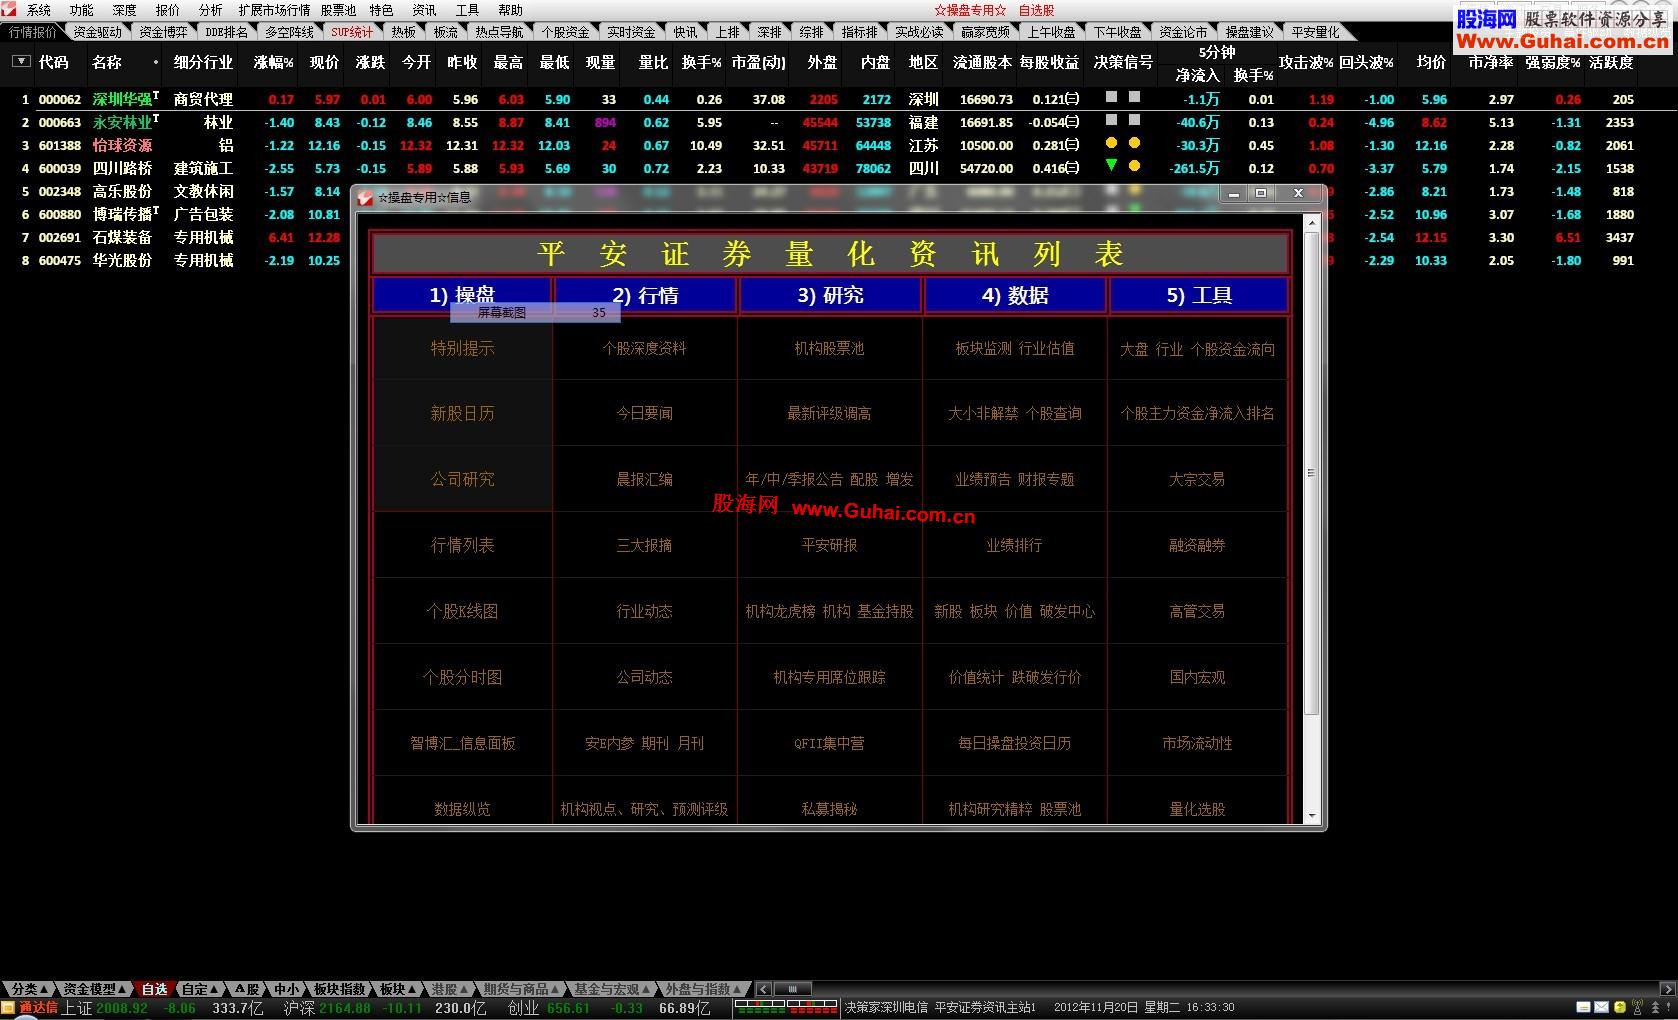Open the 系统 menu
1678x1020 pixels.
coord(38,10)
